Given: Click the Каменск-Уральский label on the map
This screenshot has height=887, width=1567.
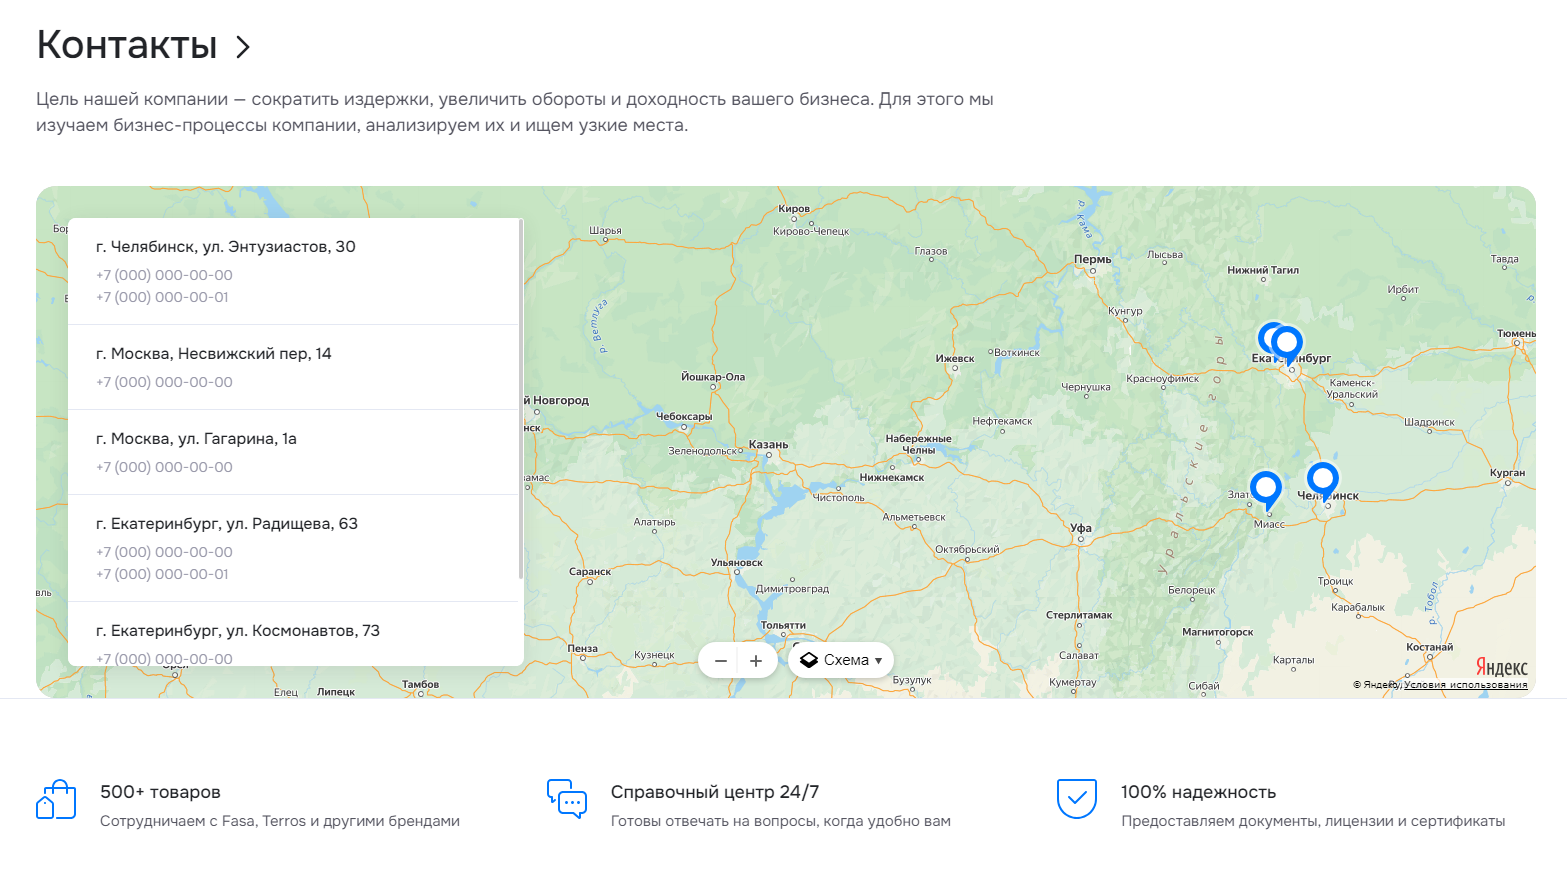Looking at the screenshot, I should (1352, 389).
